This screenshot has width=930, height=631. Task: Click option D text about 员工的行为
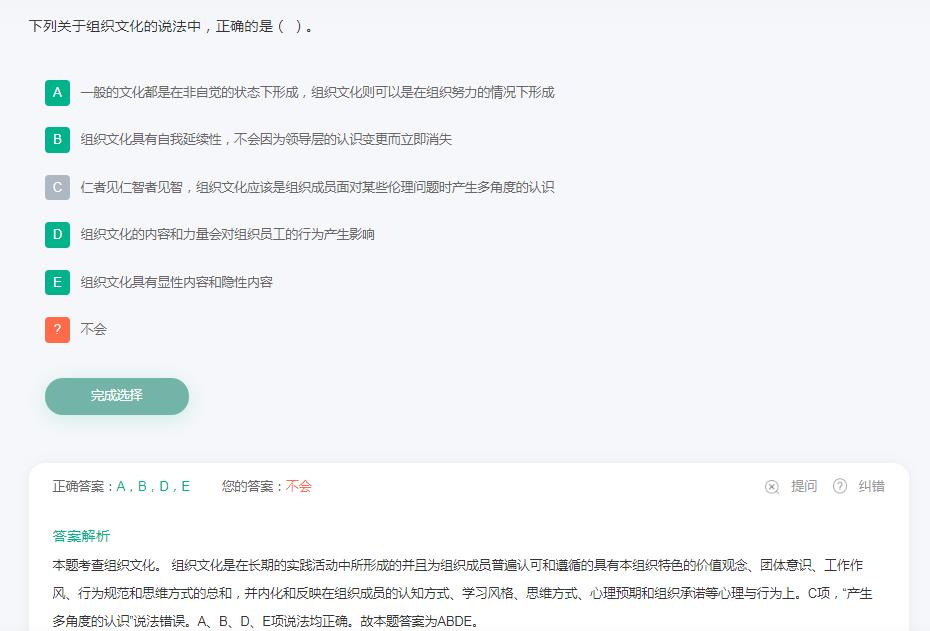[227, 234]
